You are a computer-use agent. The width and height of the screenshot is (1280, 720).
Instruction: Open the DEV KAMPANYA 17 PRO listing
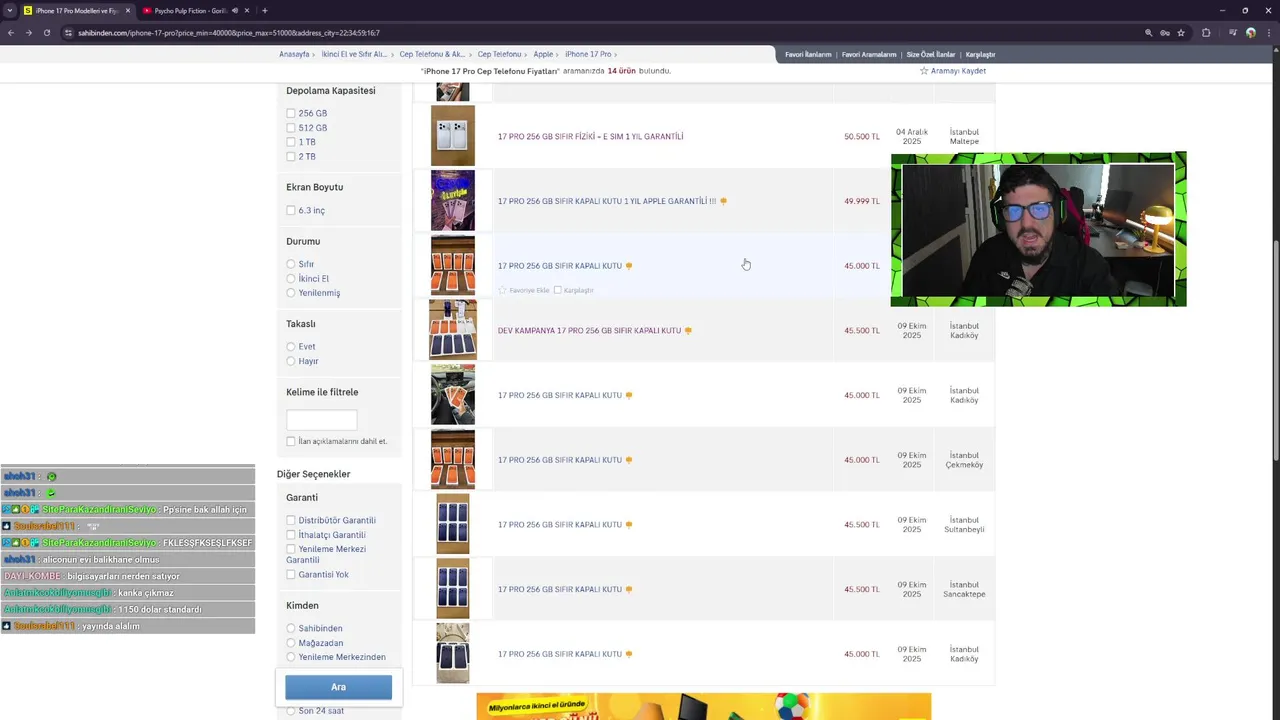(x=589, y=331)
